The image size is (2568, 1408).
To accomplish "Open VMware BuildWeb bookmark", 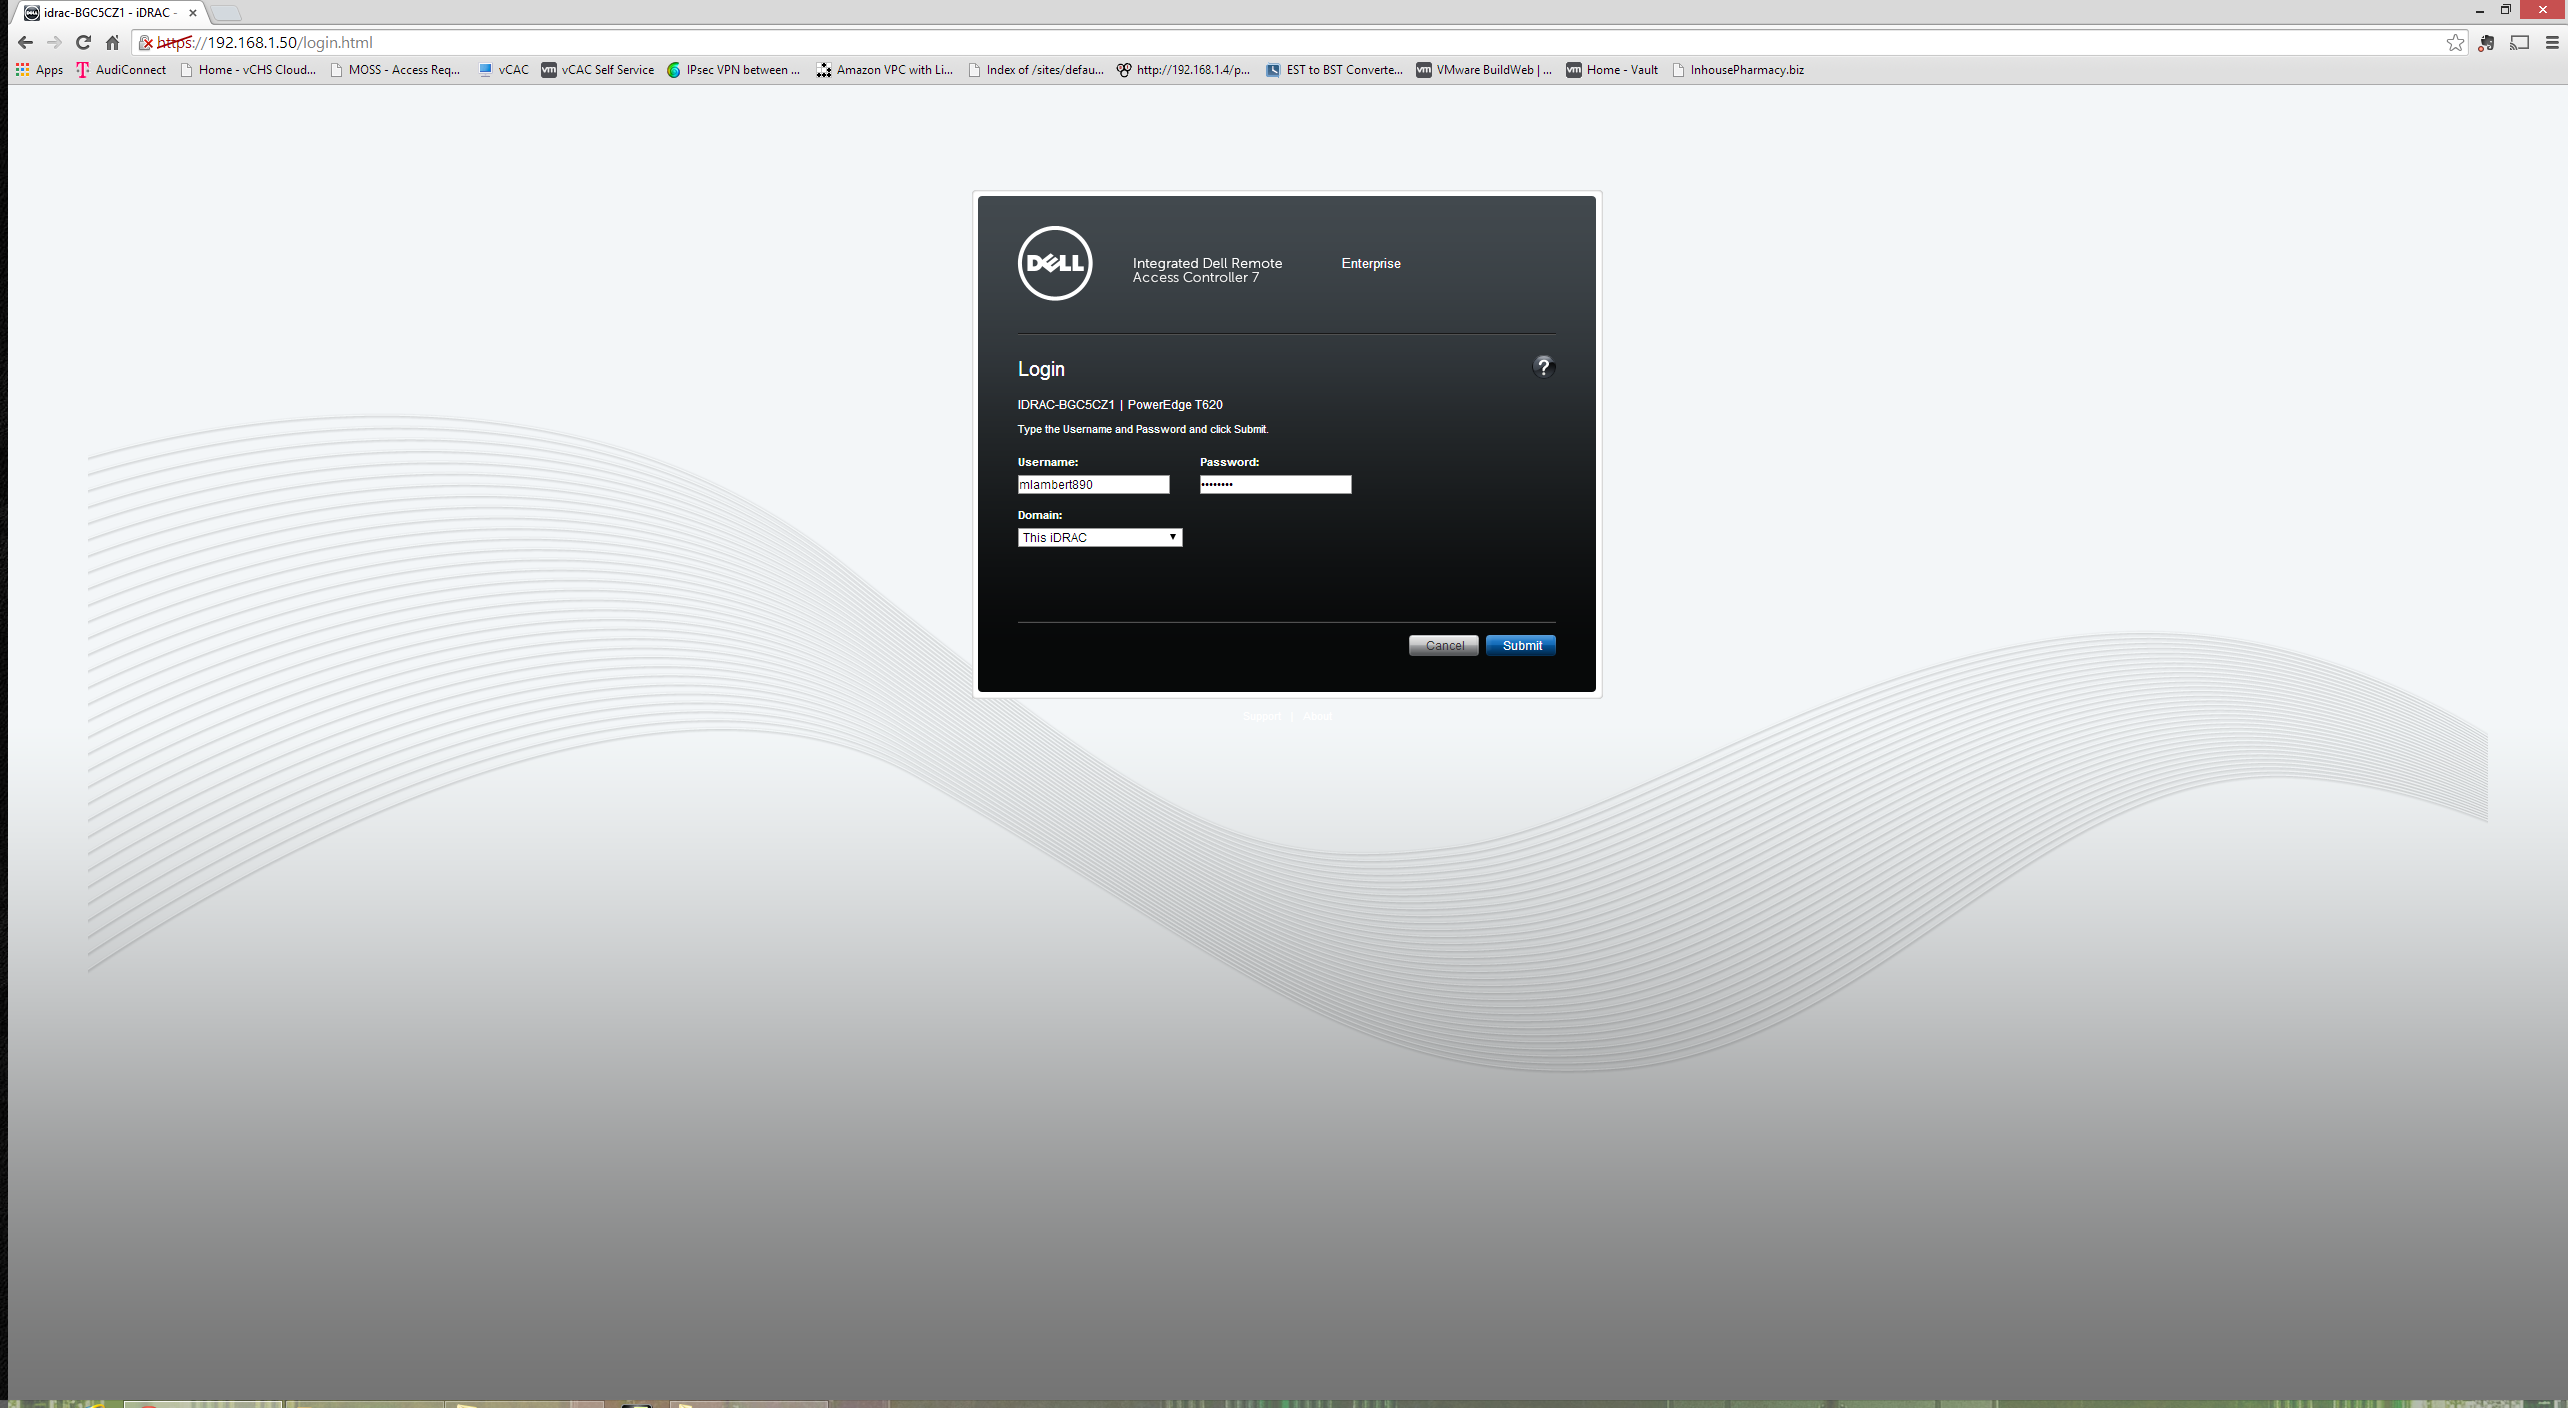I will (1484, 70).
